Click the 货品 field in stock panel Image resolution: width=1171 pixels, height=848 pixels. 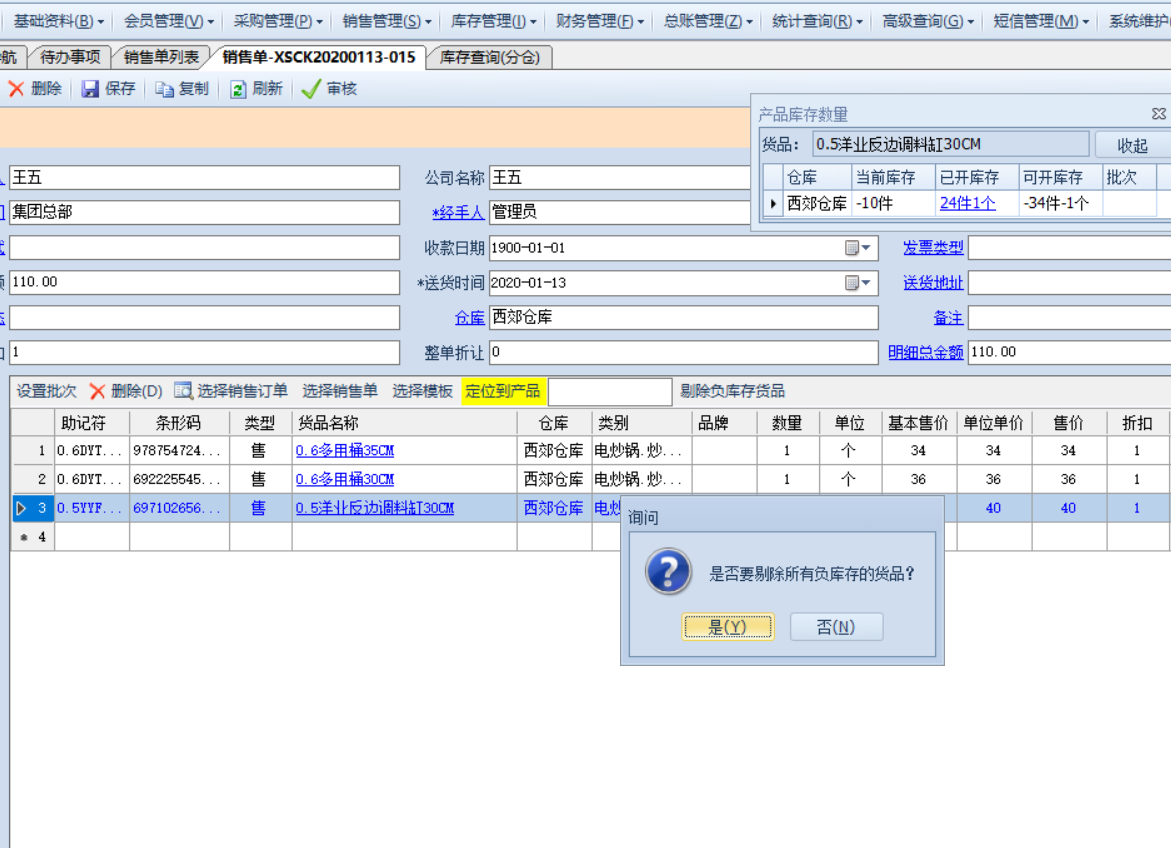click(950, 144)
